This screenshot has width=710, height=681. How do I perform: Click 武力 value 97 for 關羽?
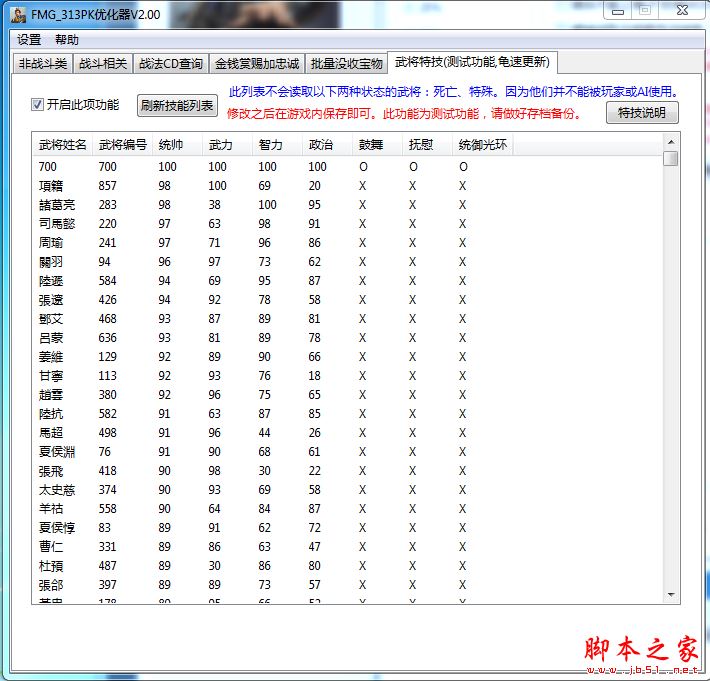tap(214, 262)
